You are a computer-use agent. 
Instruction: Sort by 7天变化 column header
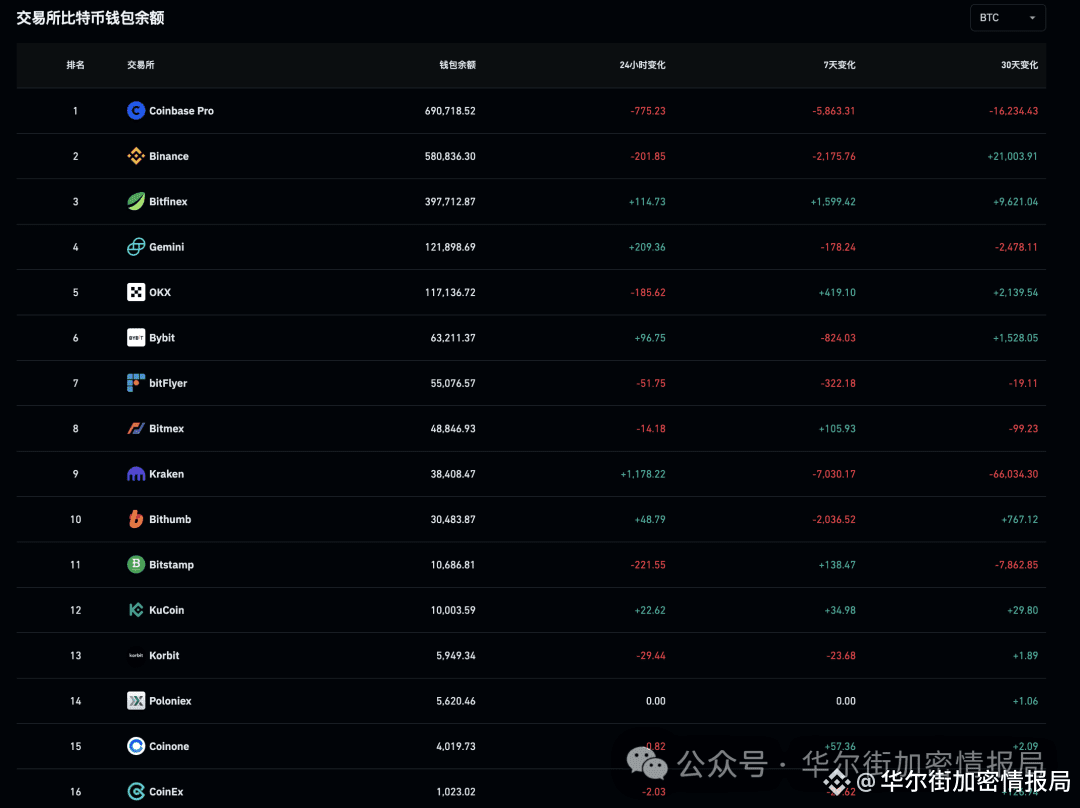[x=839, y=65]
